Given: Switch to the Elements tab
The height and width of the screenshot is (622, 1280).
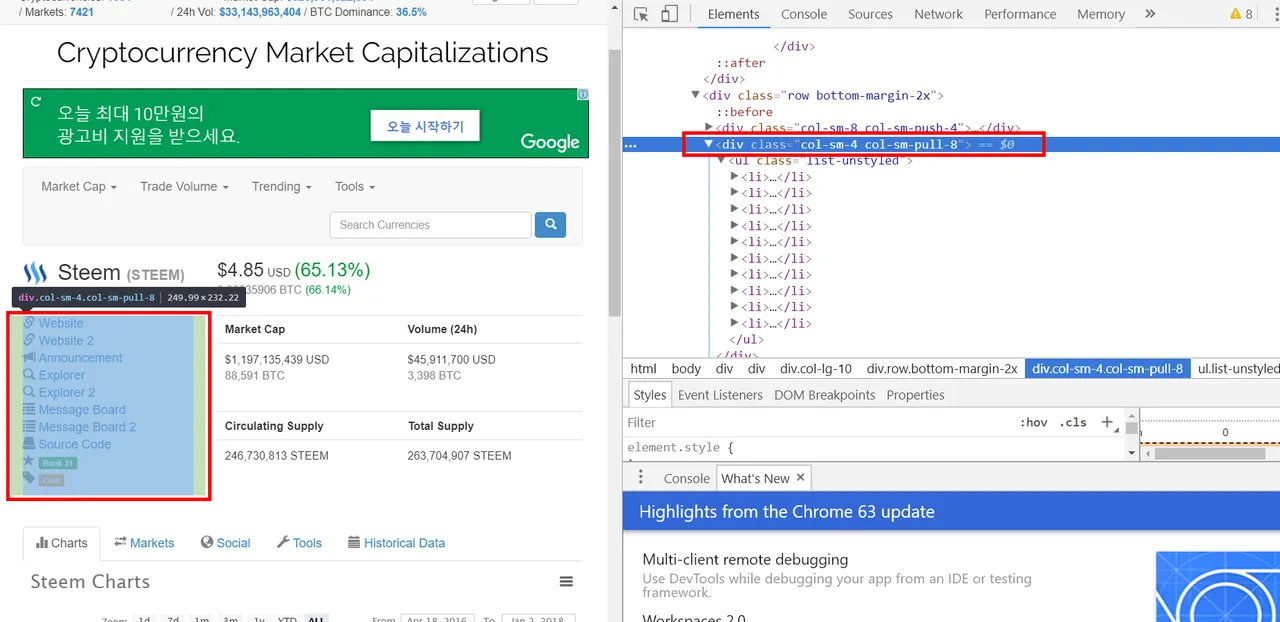Looking at the screenshot, I should 734,14.
